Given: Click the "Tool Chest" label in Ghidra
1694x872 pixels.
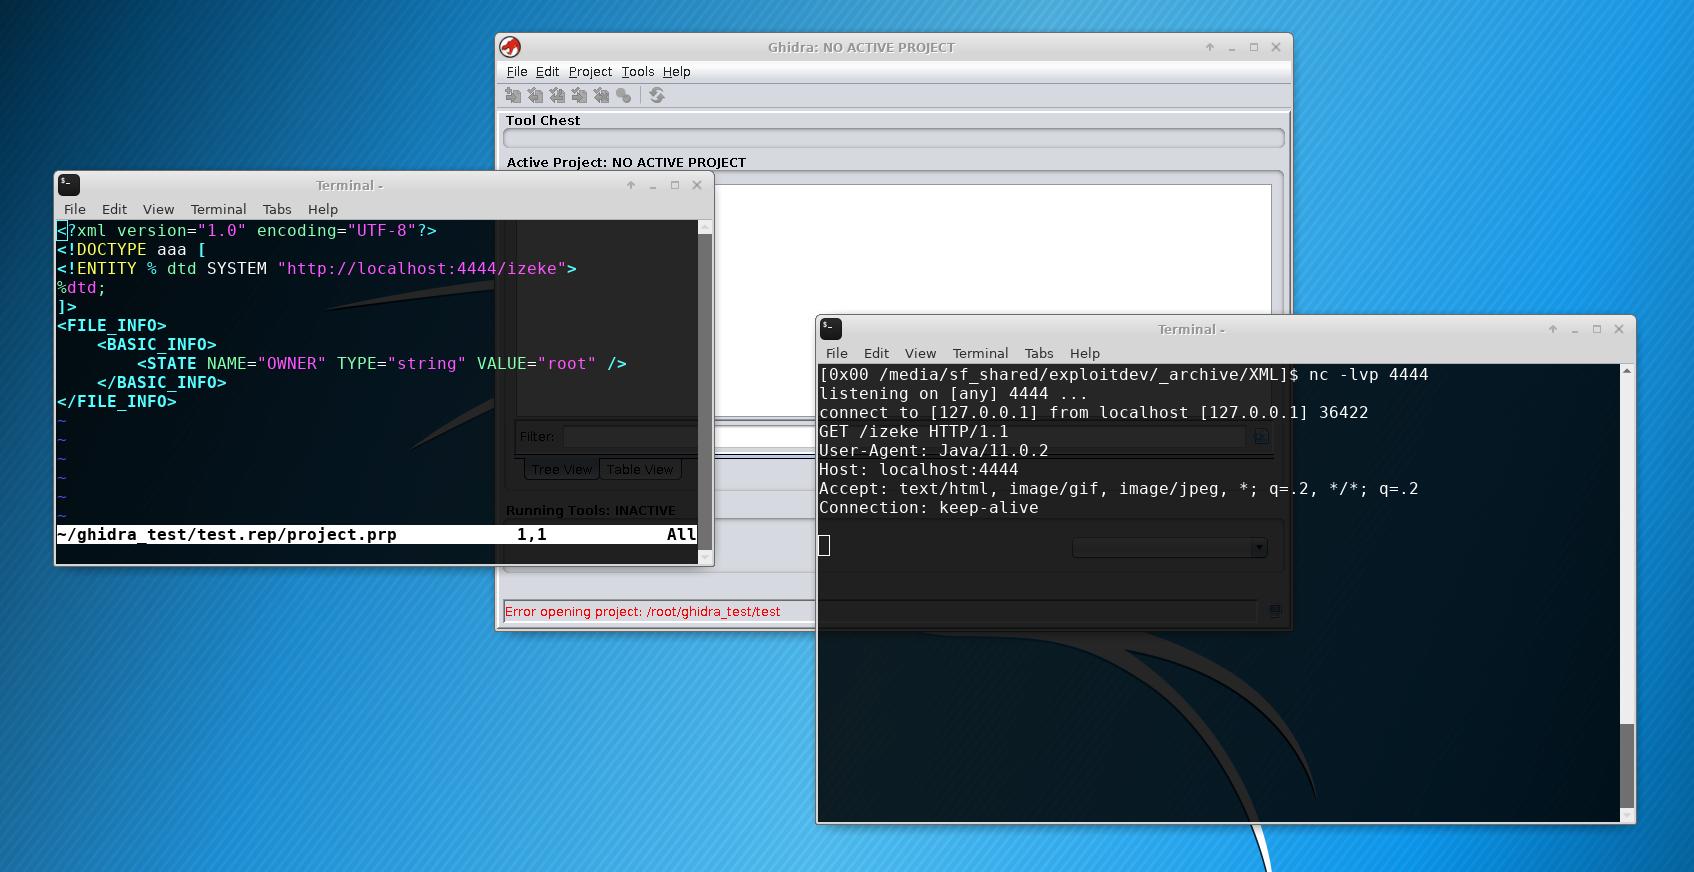Looking at the screenshot, I should point(543,120).
